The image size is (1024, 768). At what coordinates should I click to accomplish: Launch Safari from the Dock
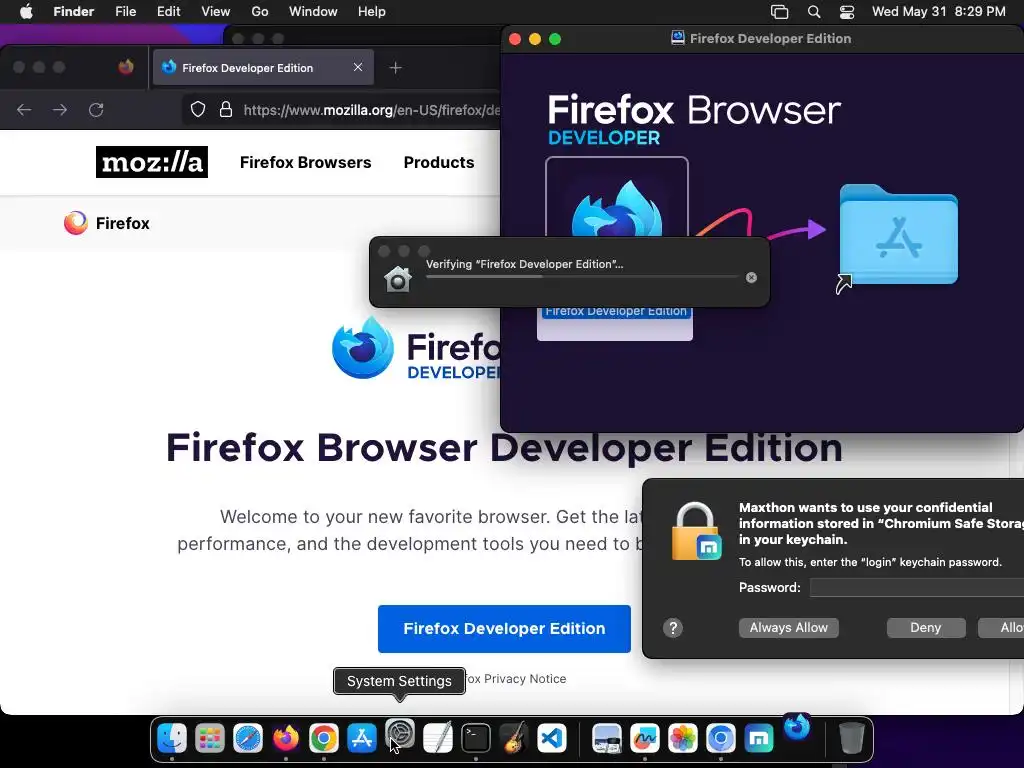248,739
